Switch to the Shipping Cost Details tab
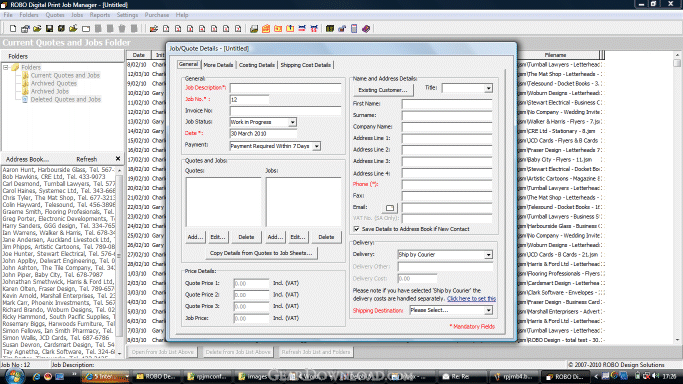 305,65
